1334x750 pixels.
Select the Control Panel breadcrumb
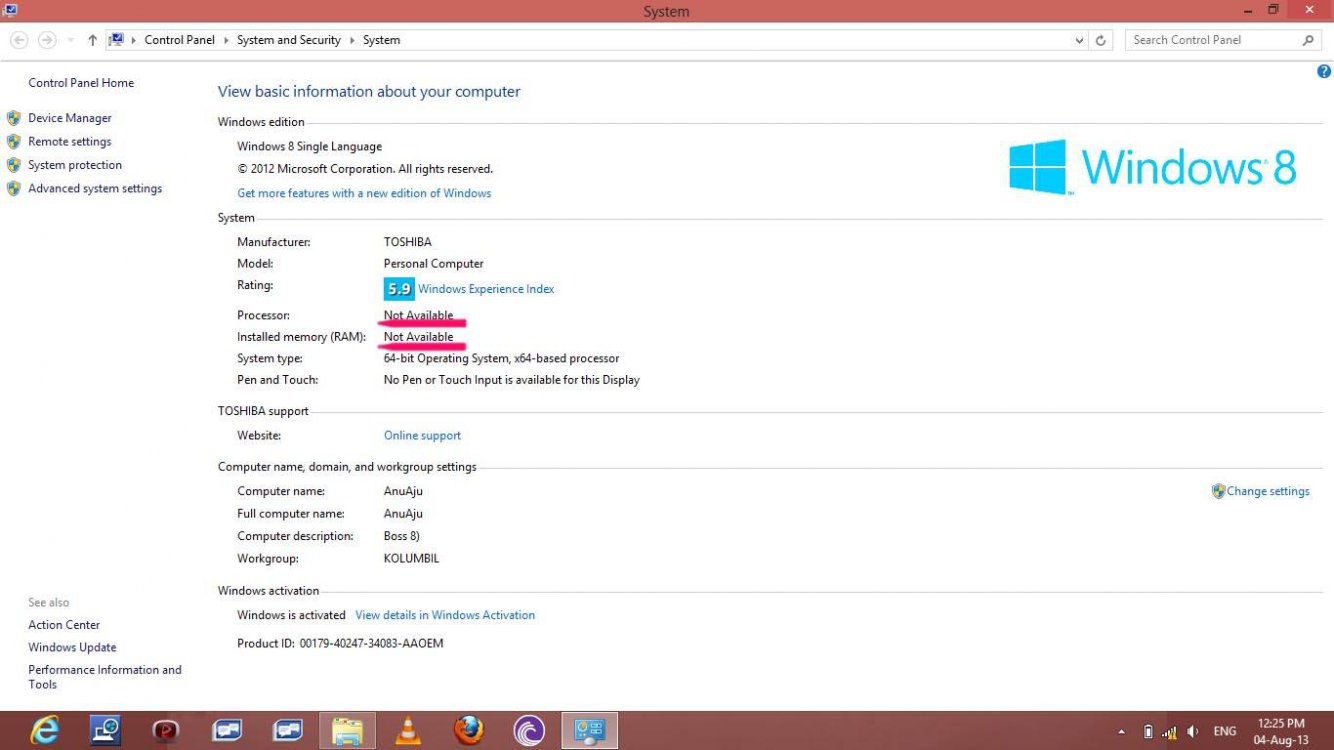coord(178,40)
